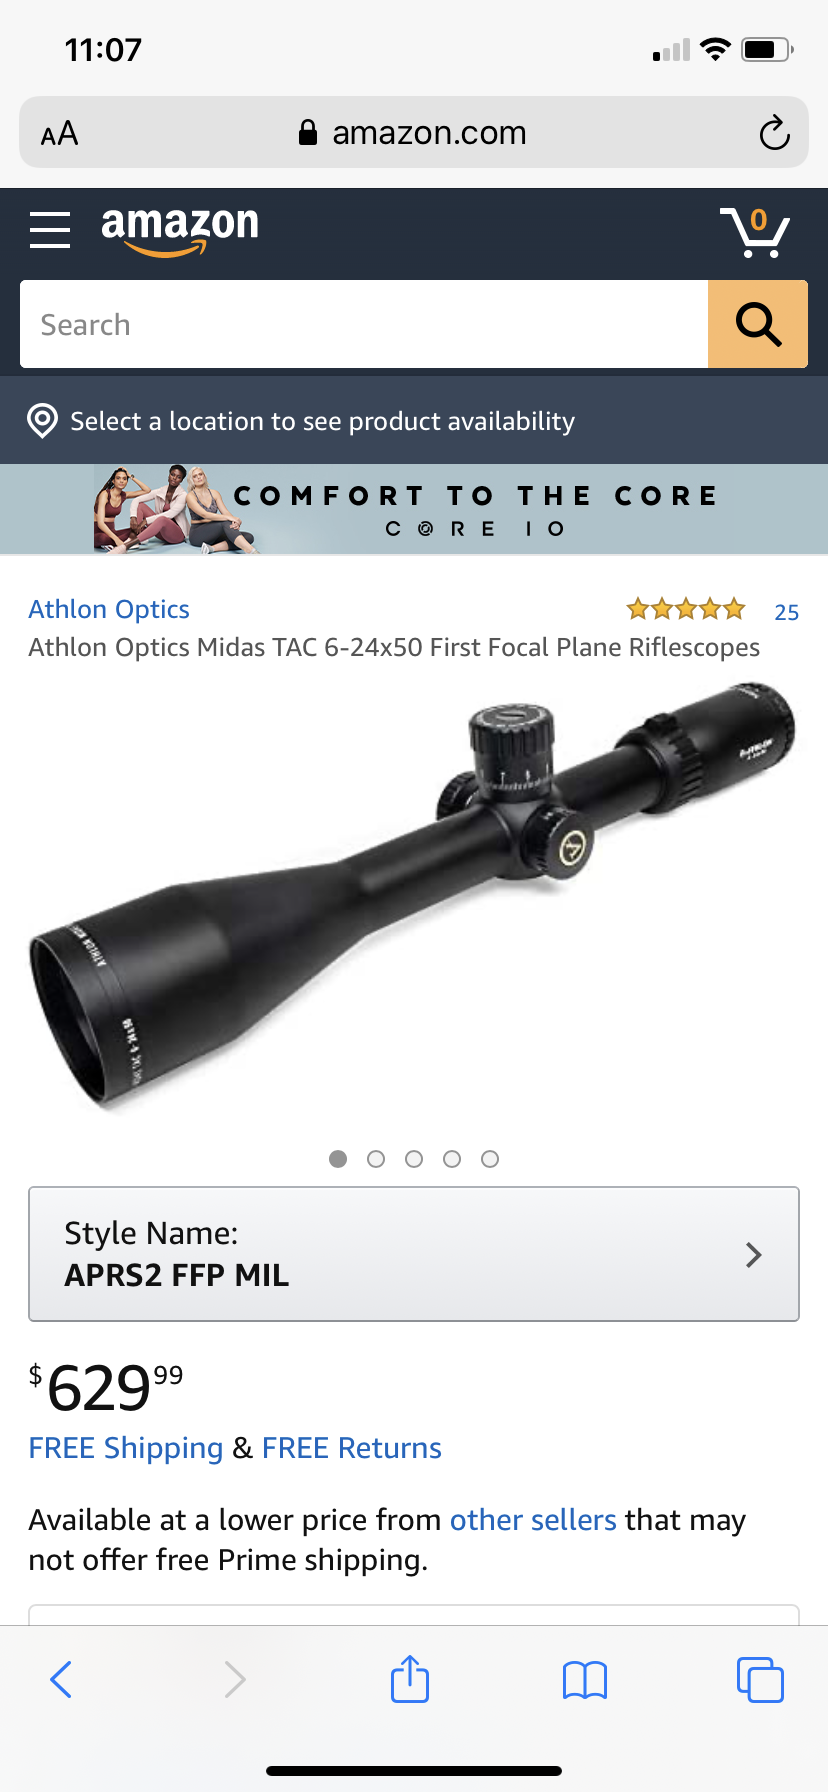Show open Safari tabs
Screen dimensions: 828x1792
point(760,1679)
